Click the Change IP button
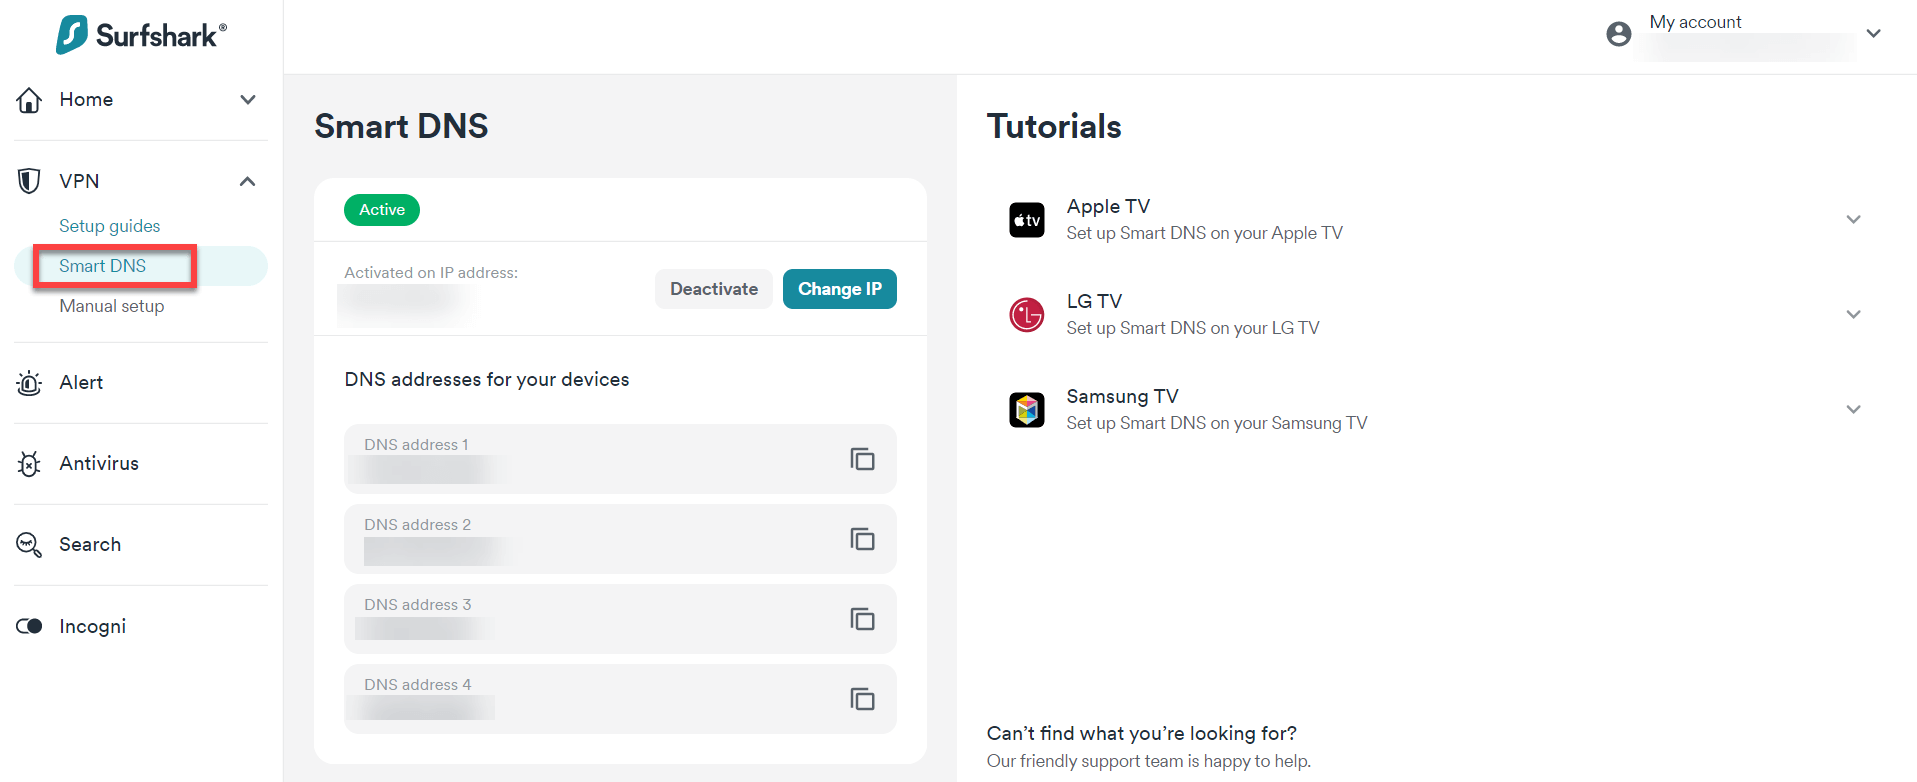1917x782 pixels. click(840, 289)
